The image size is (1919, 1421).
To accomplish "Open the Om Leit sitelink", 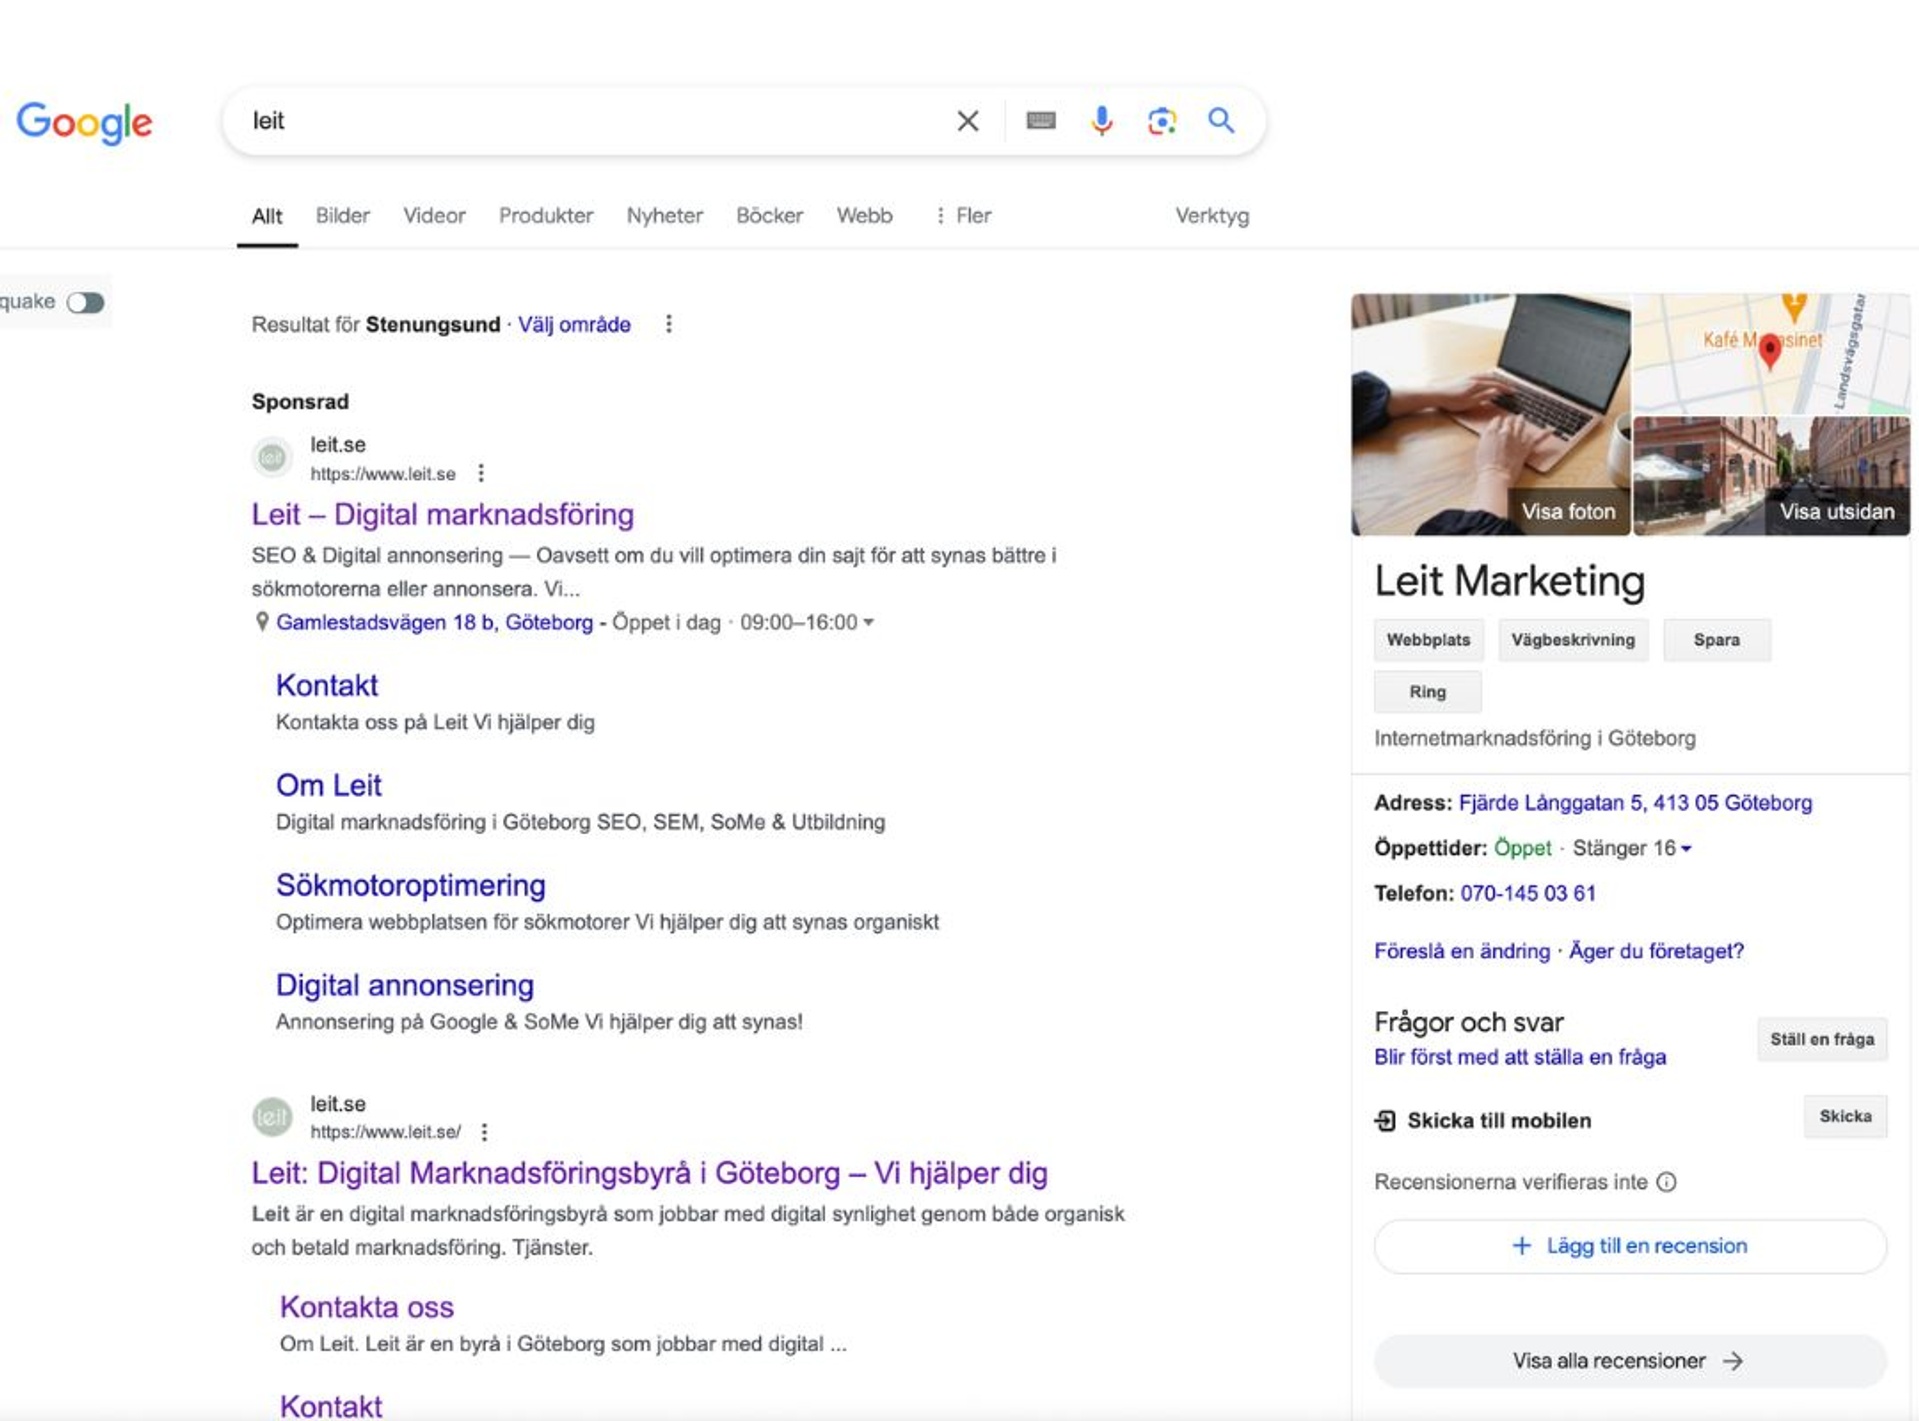I will pyautogui.click(x=329, y=785).
